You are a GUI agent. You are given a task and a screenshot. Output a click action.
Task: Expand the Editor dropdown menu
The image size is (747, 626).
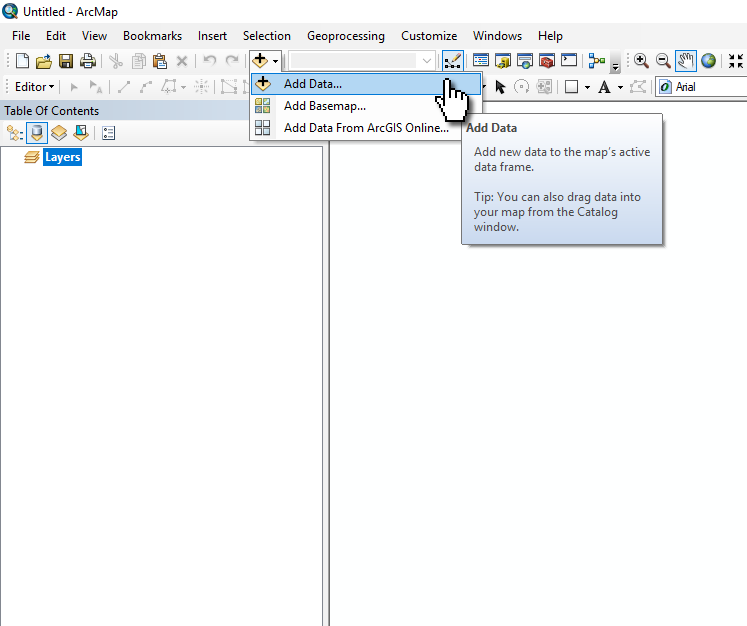[34, 87]
